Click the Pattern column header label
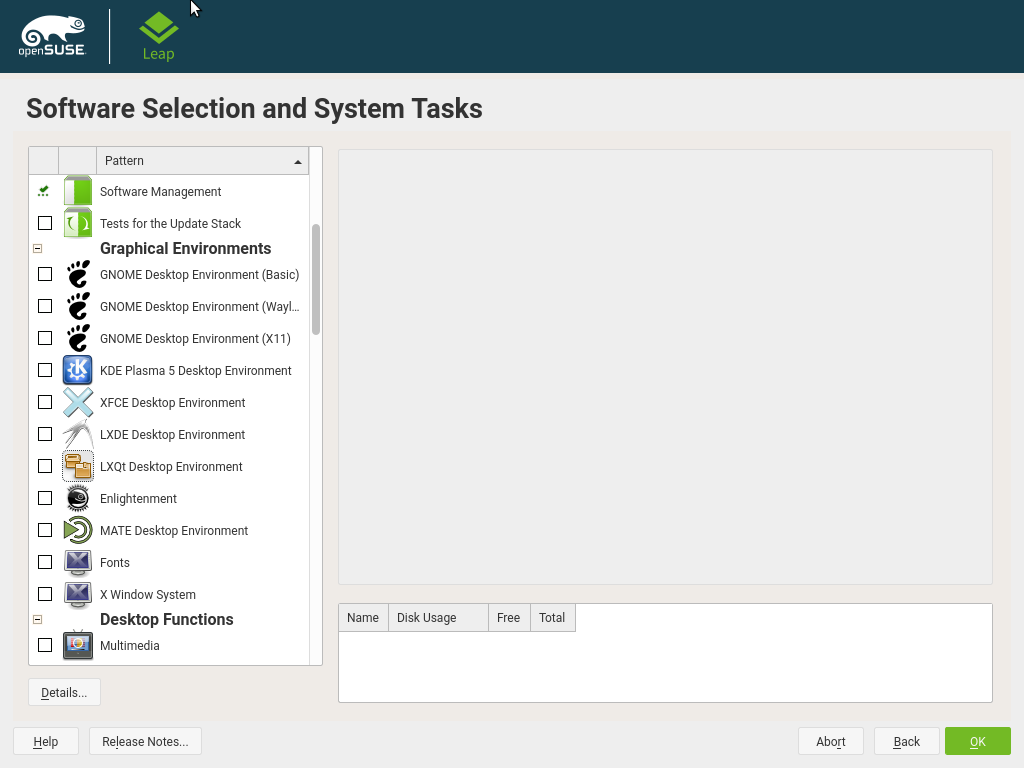The height and width of the screenshot is (768, 1024). pos(124,161)
